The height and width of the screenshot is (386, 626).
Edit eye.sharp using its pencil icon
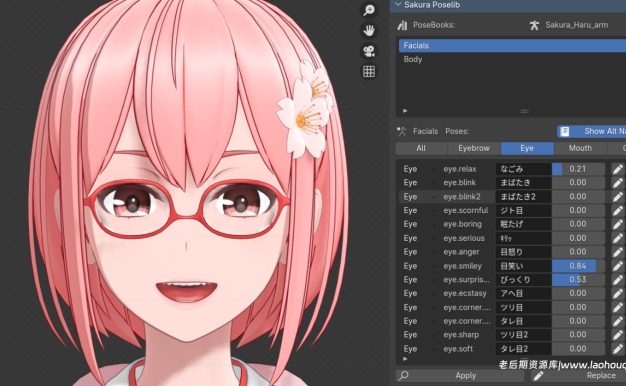pyautogui.click(x=618, y=335)
